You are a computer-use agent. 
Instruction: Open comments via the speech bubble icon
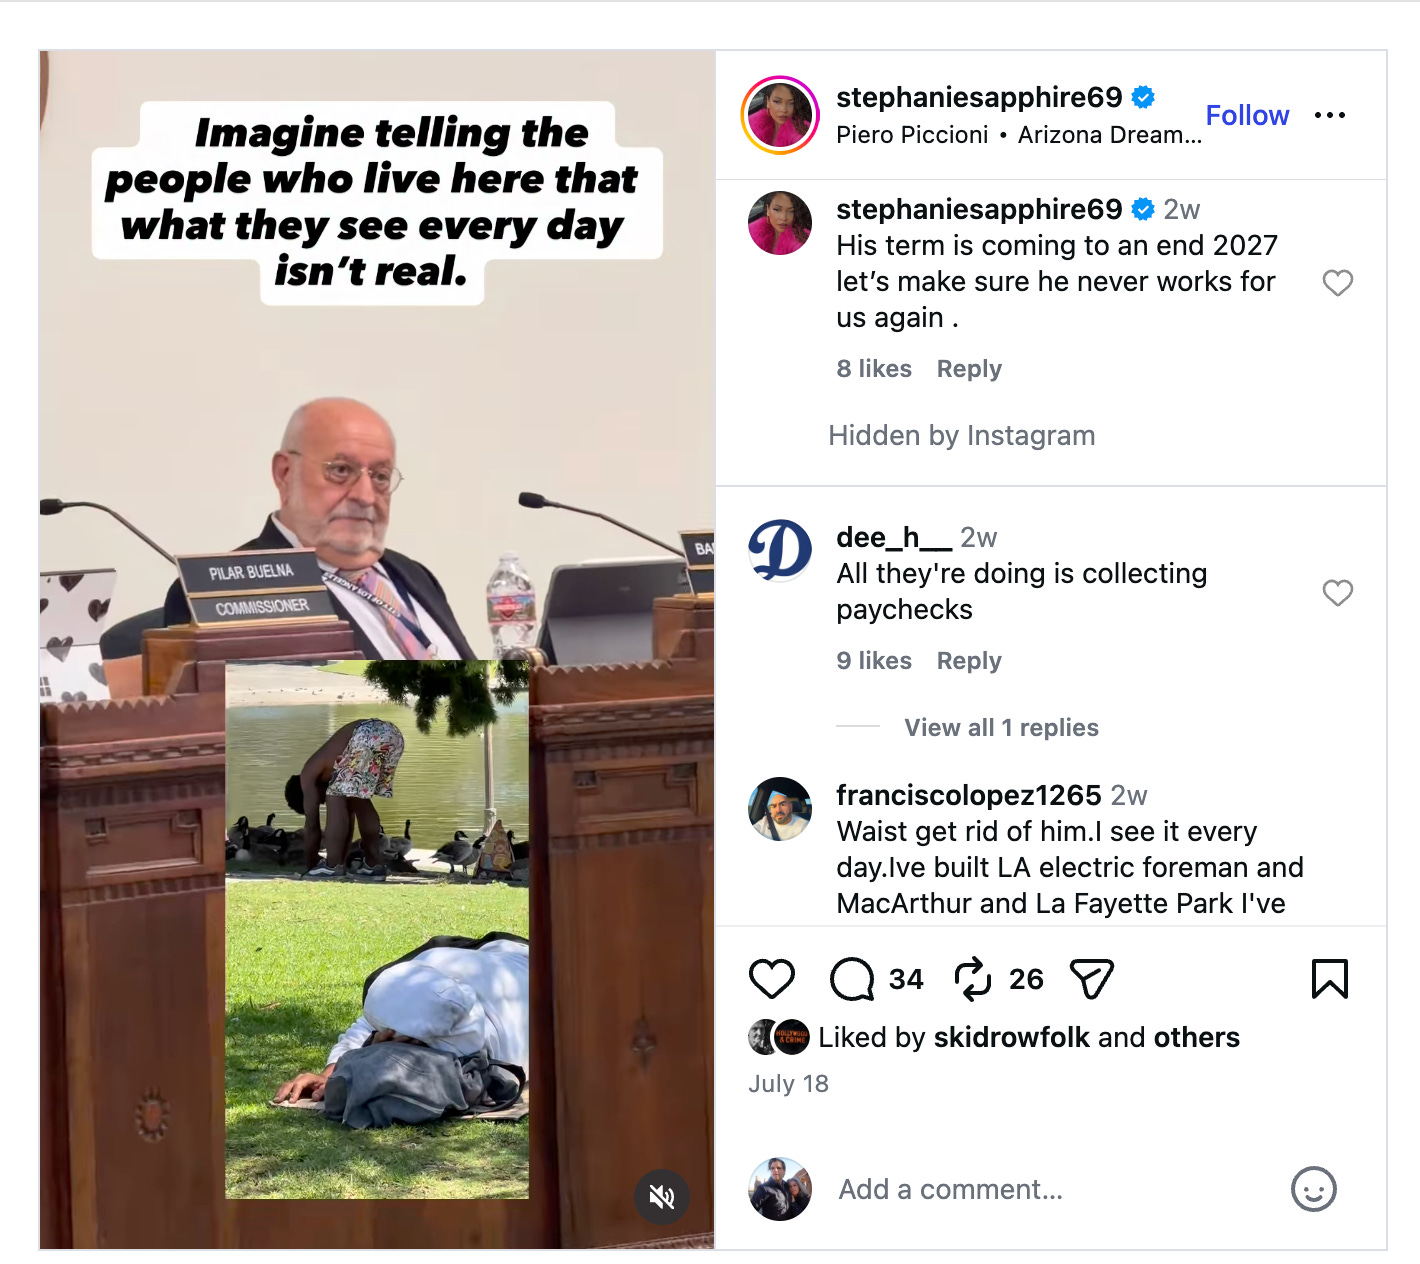852,979
